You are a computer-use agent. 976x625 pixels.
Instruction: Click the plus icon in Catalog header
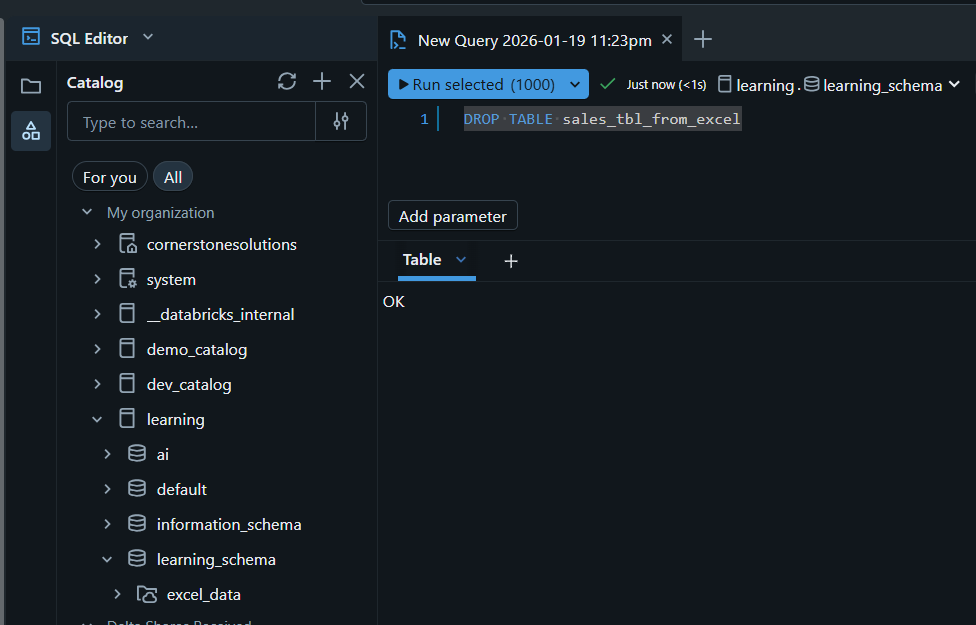tap(321, 82)
